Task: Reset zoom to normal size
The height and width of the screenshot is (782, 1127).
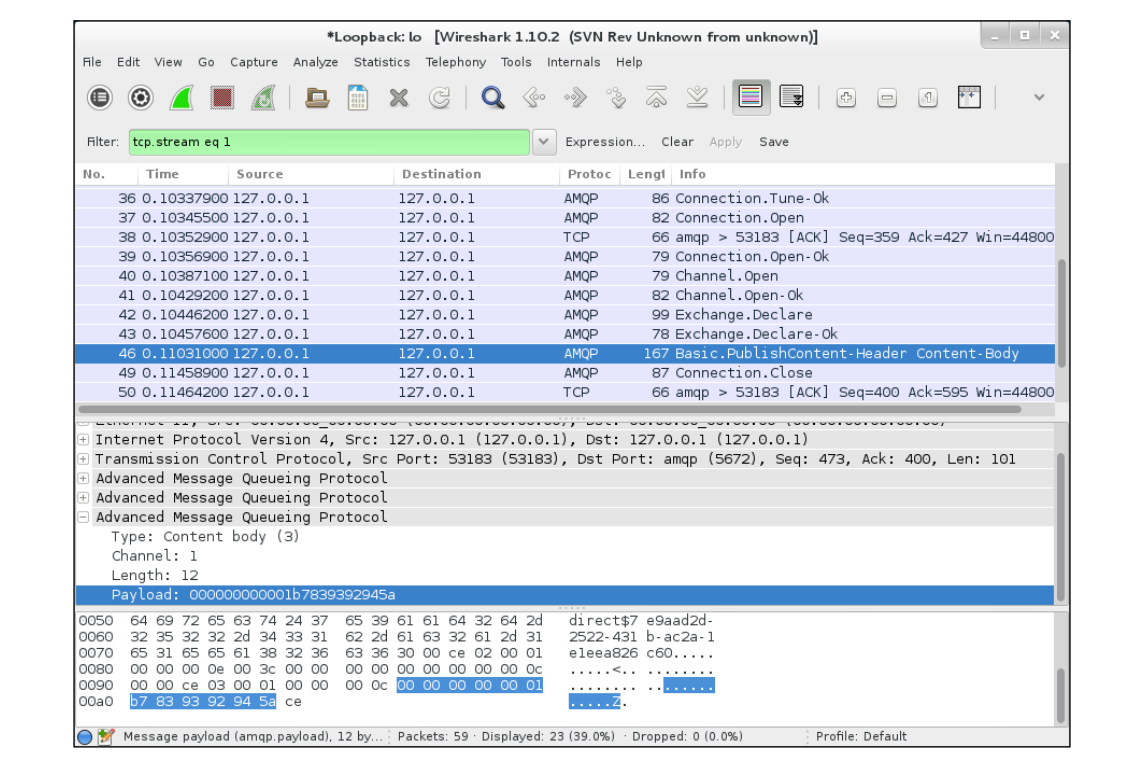Action: 928,97
